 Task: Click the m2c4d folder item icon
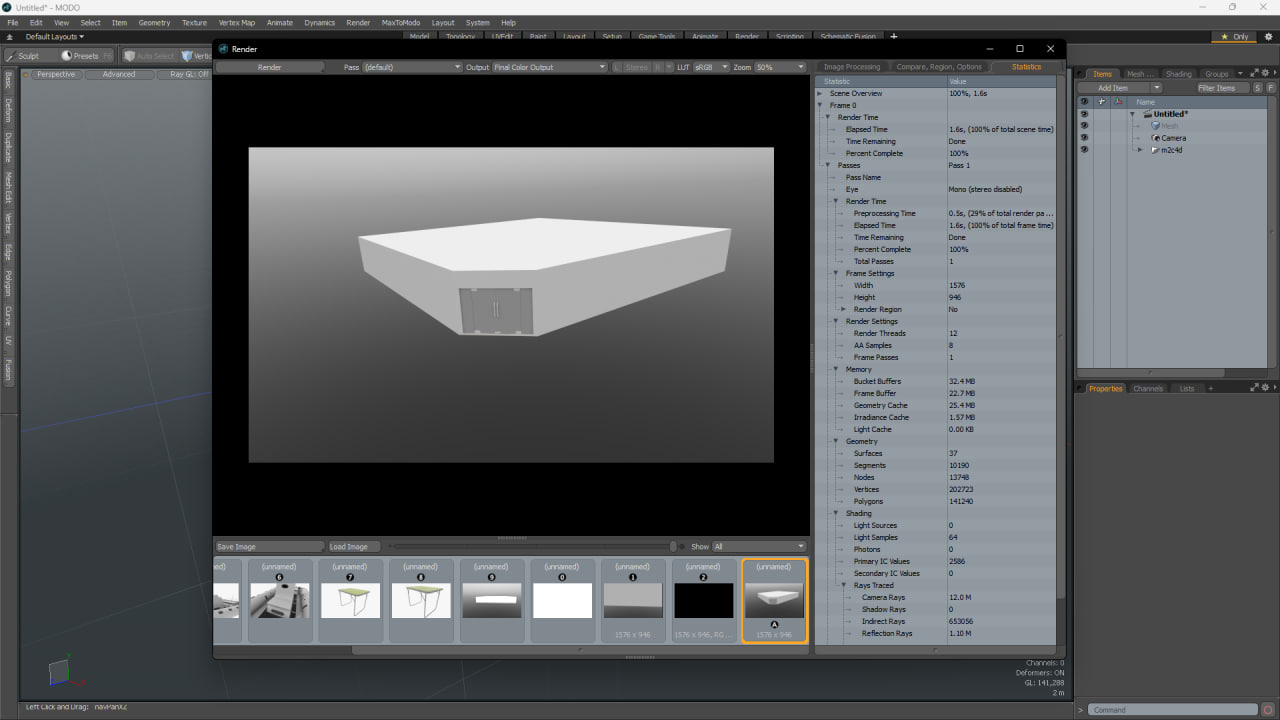pos(1155,150)
